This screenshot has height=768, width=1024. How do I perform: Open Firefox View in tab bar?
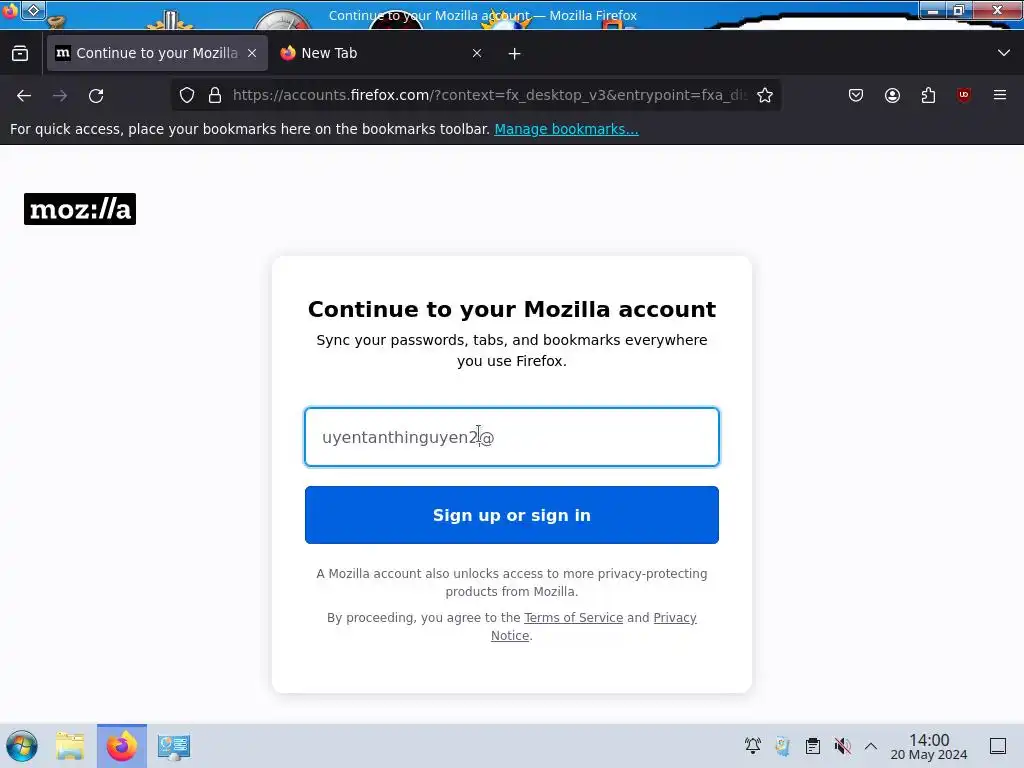point(20,53)
